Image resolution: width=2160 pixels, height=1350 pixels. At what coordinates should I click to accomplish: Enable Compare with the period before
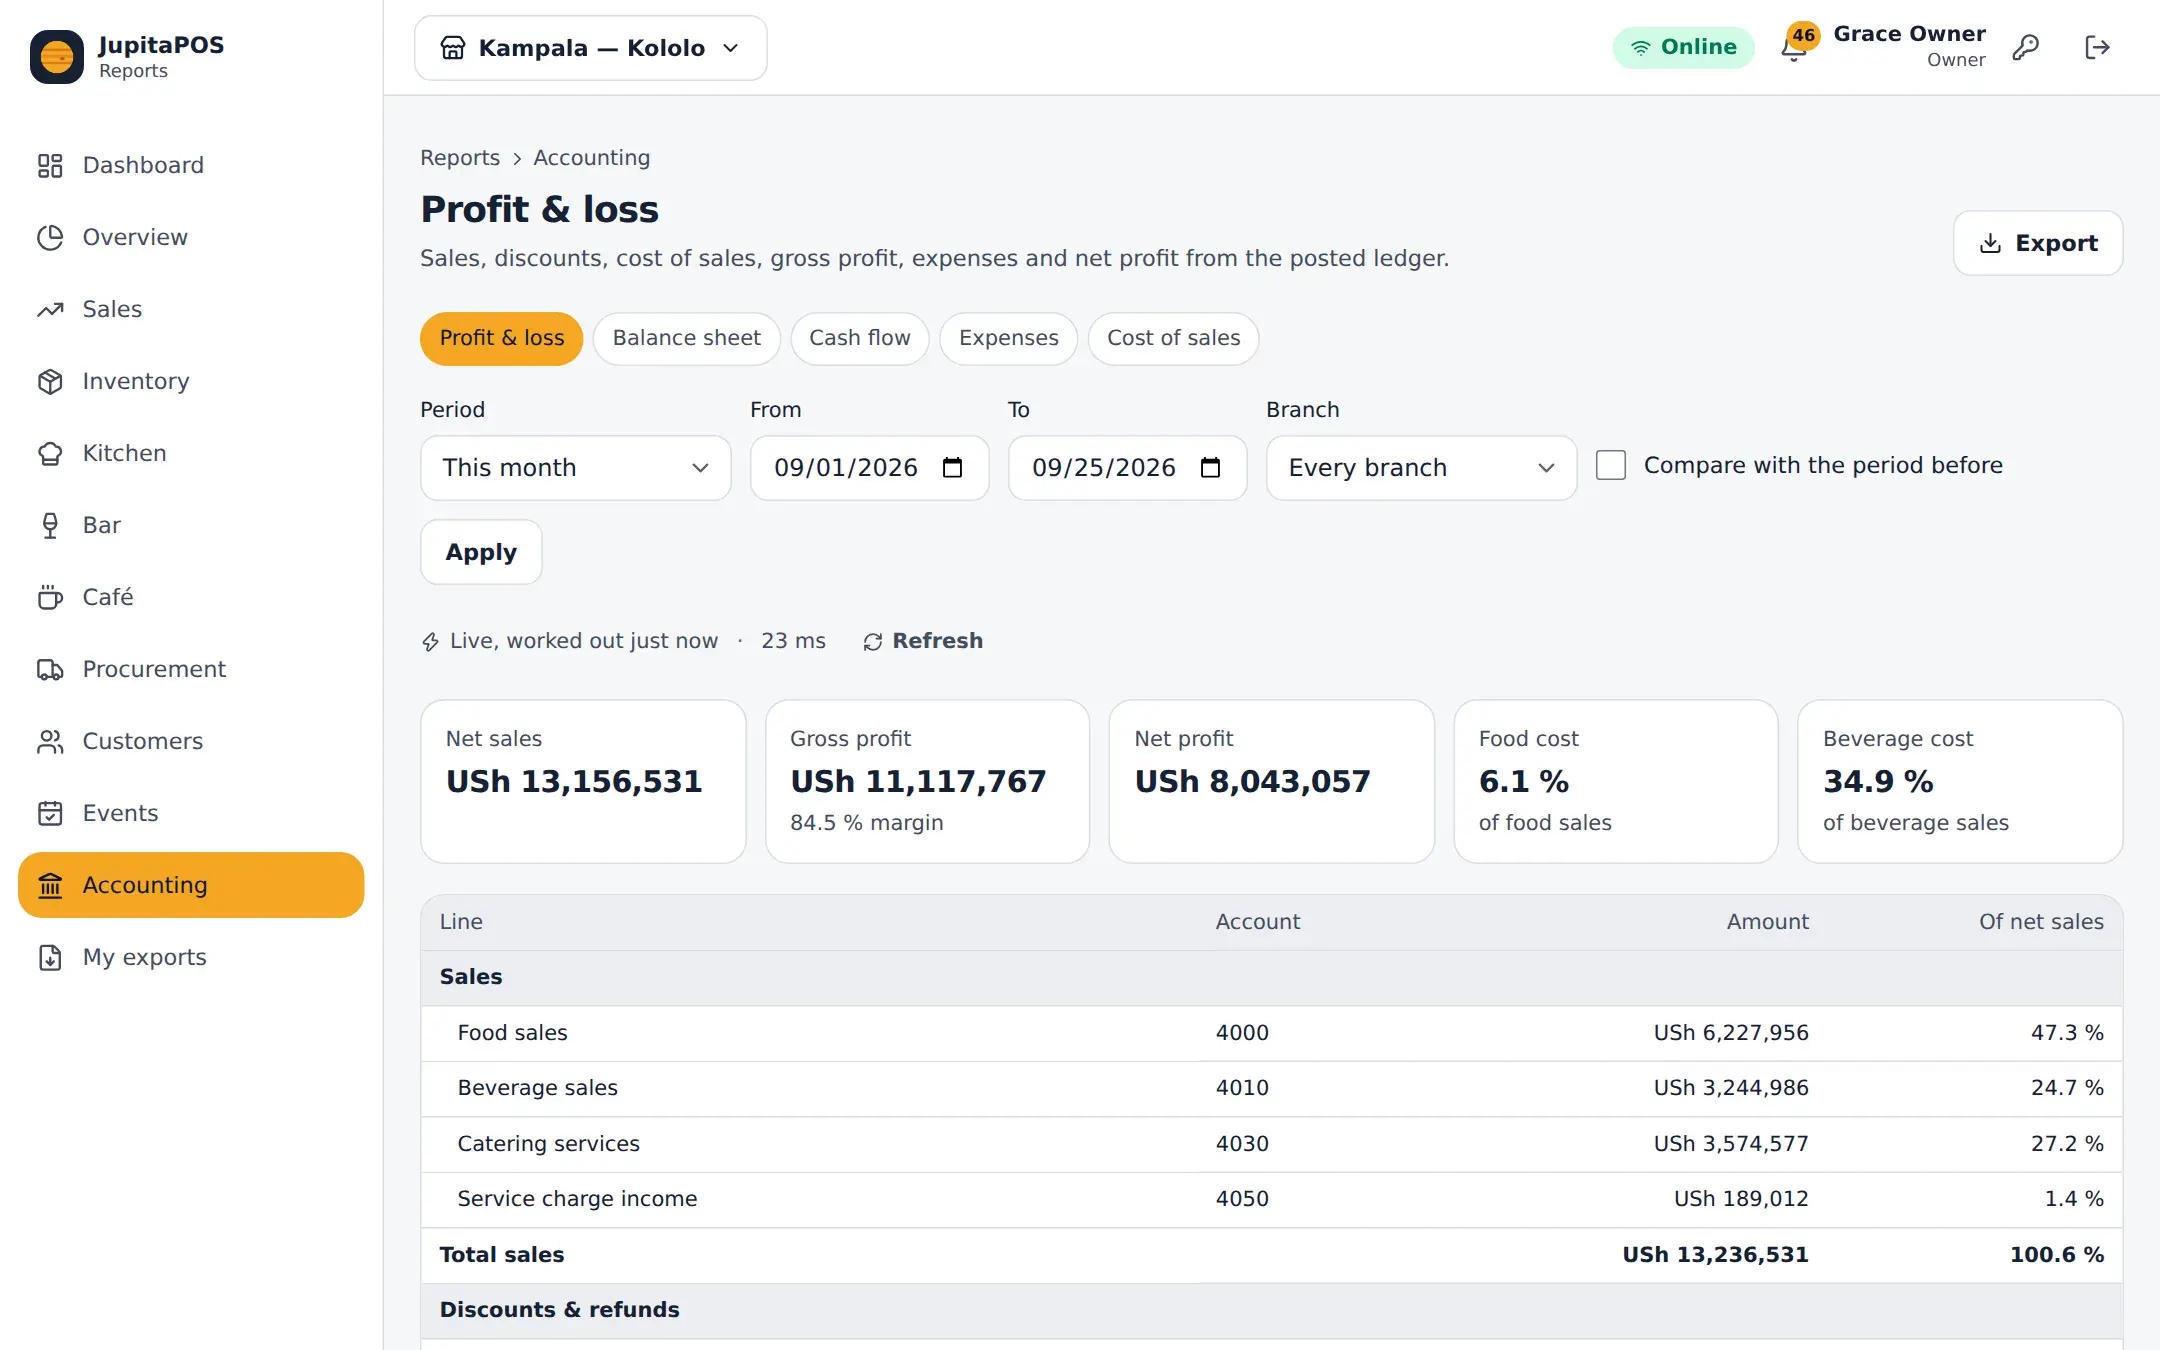tap(1611, 465)
